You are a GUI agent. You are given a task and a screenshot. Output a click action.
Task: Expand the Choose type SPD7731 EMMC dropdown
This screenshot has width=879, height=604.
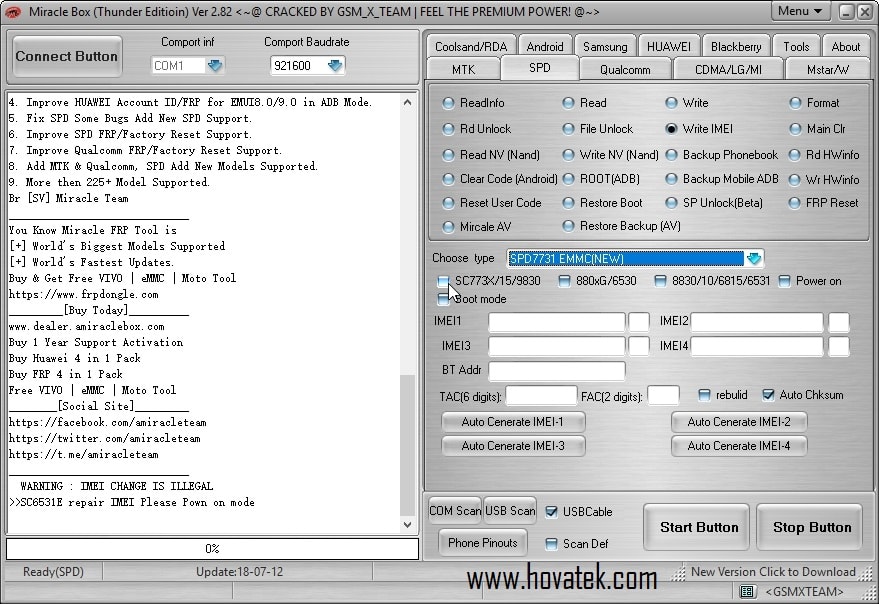click(754, 259)
